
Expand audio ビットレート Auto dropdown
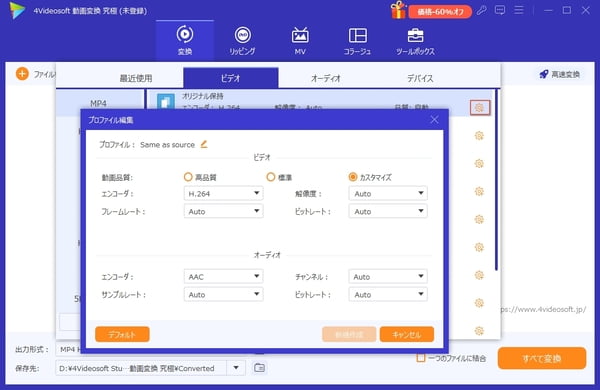click(388, 294)
